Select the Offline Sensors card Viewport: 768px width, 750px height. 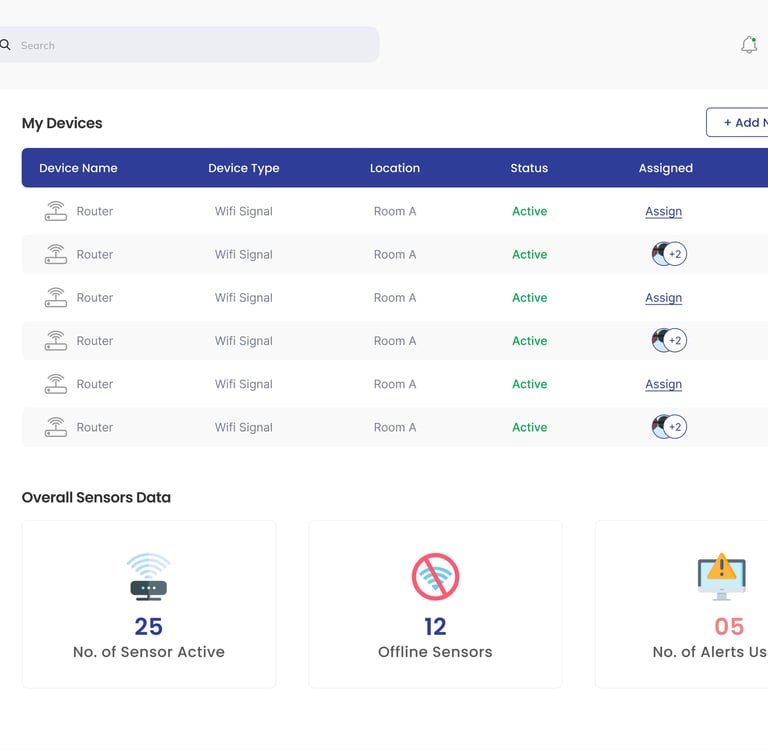click(x=435, y=604)
